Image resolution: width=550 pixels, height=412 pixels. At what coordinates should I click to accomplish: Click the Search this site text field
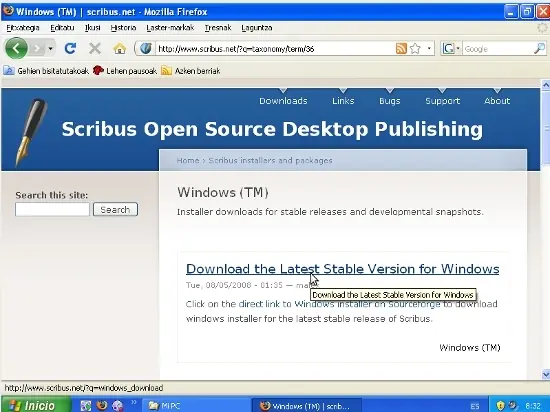point(52,209)
